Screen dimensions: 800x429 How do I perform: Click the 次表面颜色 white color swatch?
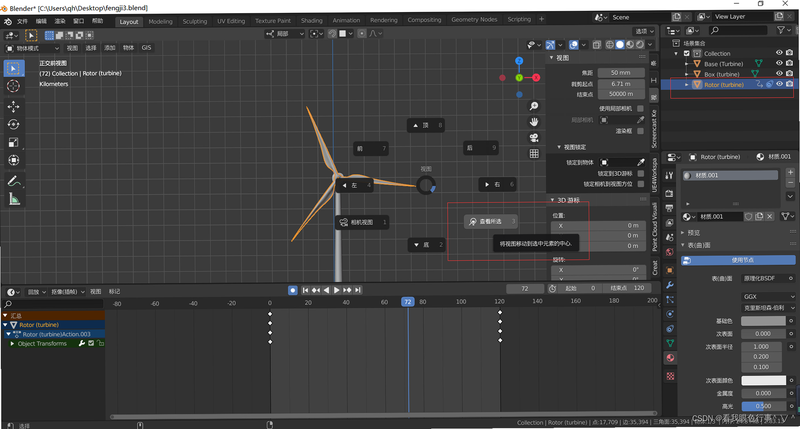[x=763, y=381]
